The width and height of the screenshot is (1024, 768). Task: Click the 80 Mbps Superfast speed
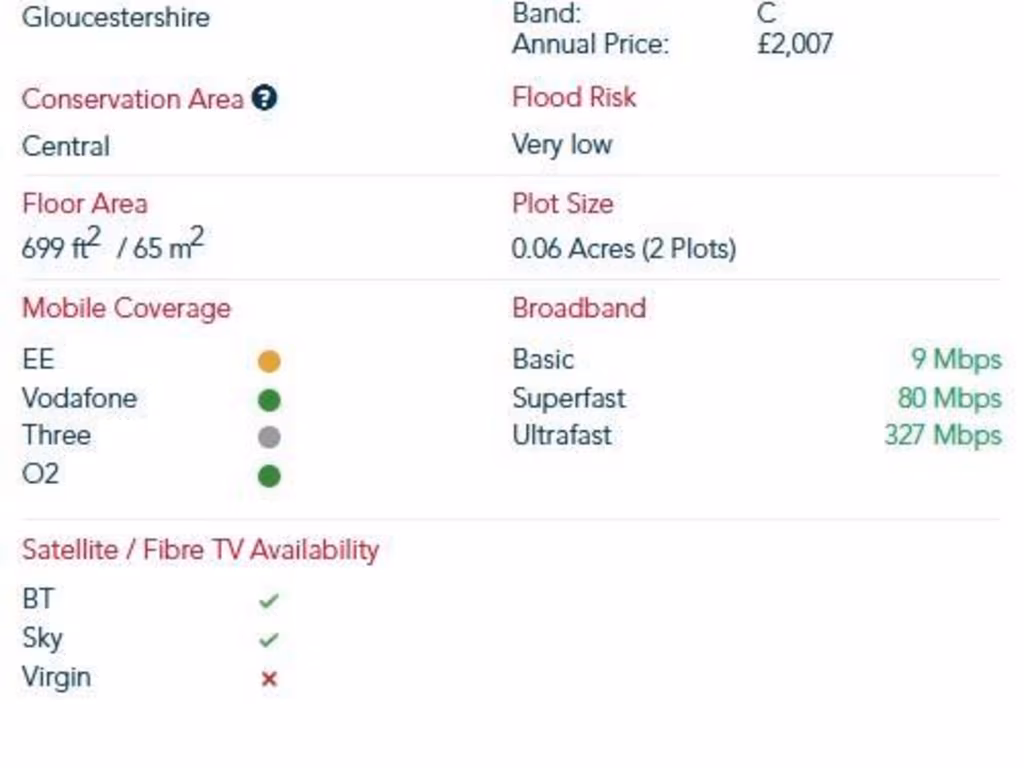pyautogui.click(x=949, y=398)
